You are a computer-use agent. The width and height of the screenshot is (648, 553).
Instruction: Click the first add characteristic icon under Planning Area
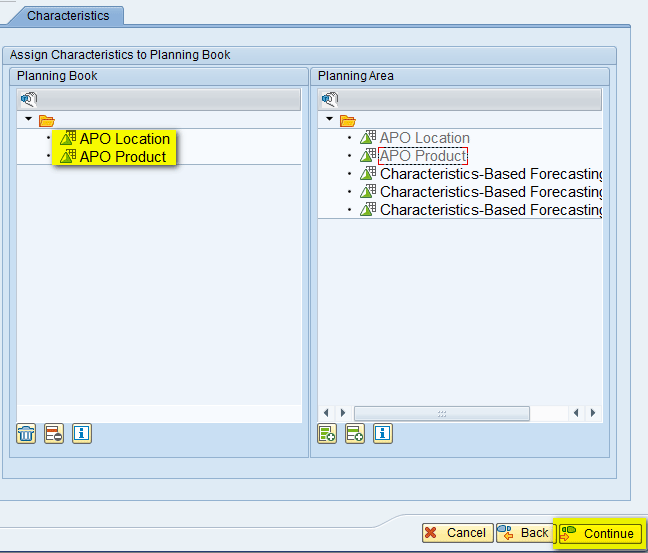pos(327,434)
